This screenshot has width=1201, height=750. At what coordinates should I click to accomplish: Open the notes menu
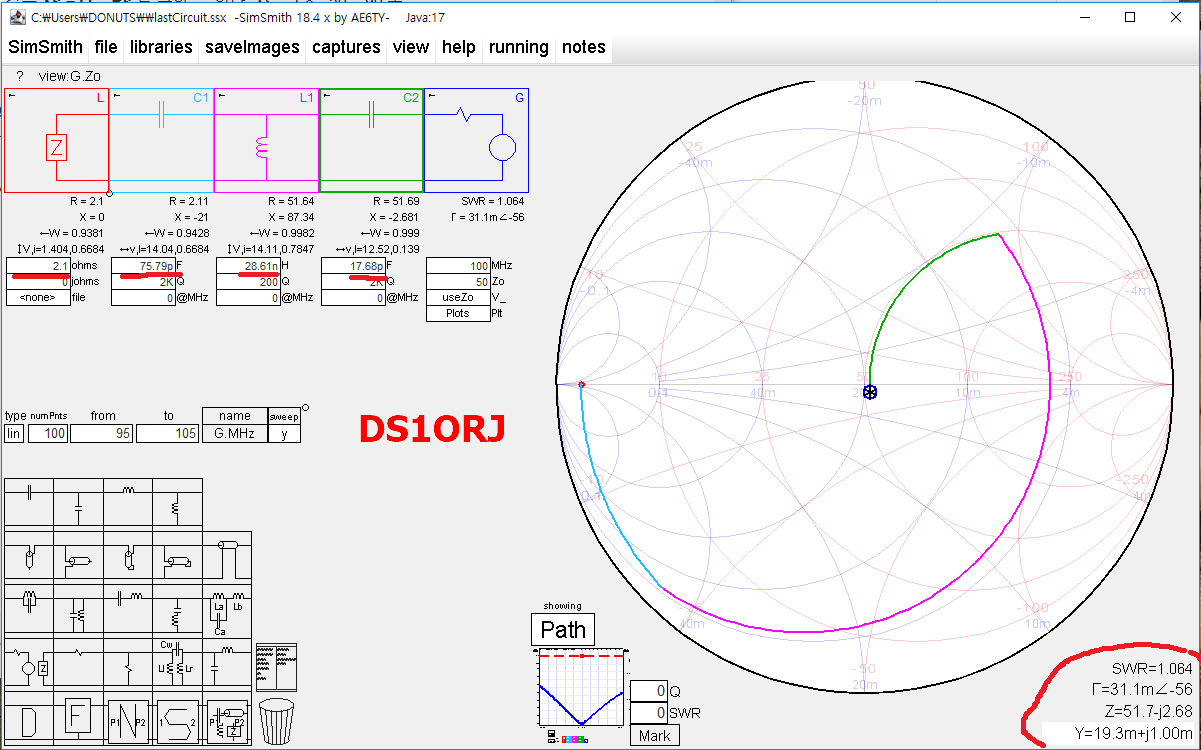click(x=584, y=47)
